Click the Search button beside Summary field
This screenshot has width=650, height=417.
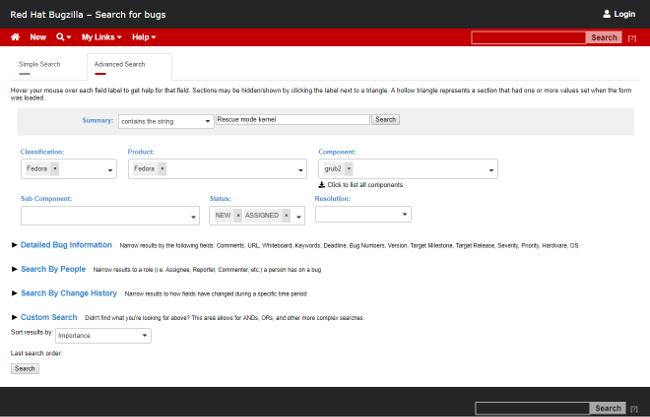(x=386, y=119)
